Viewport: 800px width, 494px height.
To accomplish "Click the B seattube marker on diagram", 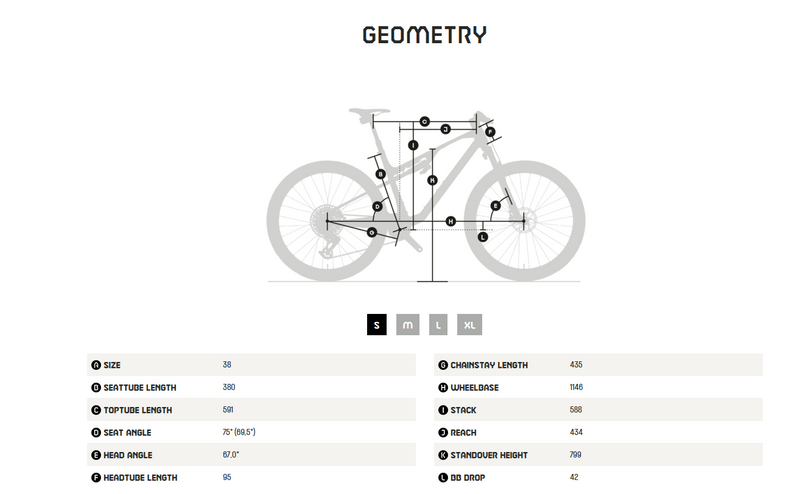I will [x=381, y=174].
